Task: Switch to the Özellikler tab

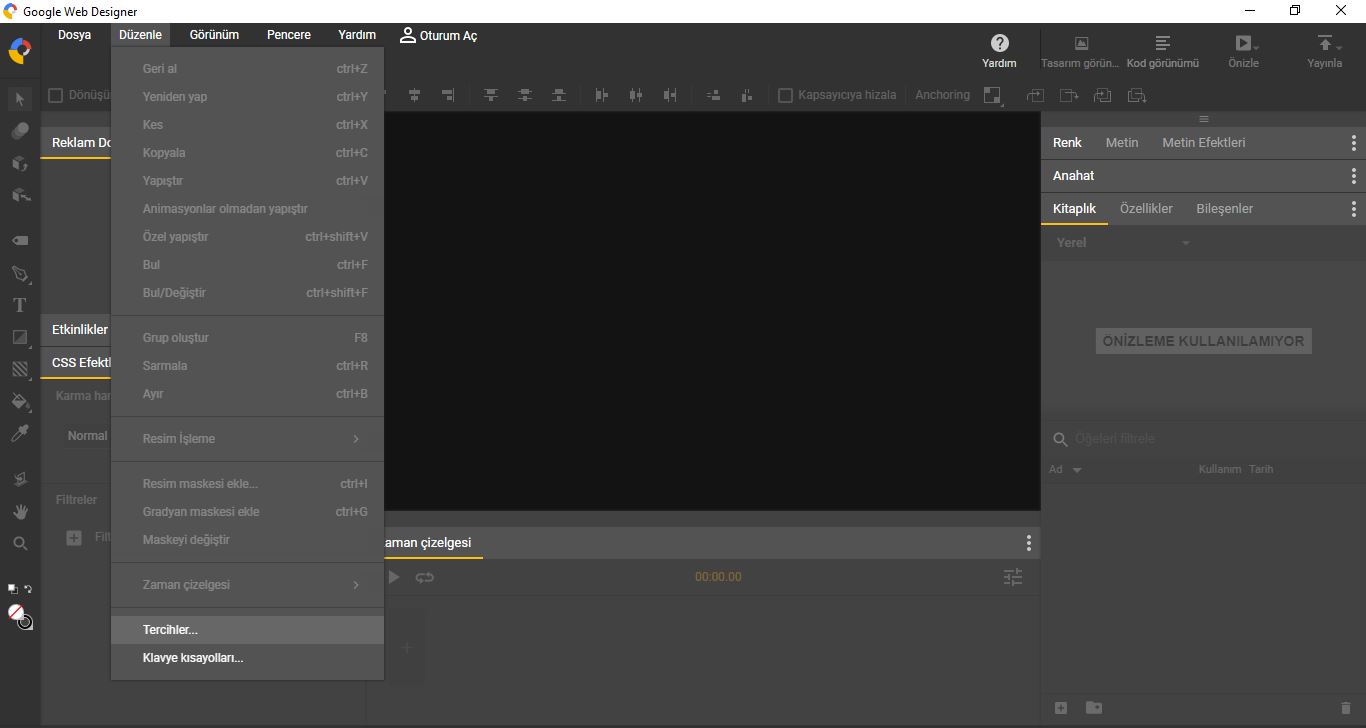Action: click(x=1146, y=209)
